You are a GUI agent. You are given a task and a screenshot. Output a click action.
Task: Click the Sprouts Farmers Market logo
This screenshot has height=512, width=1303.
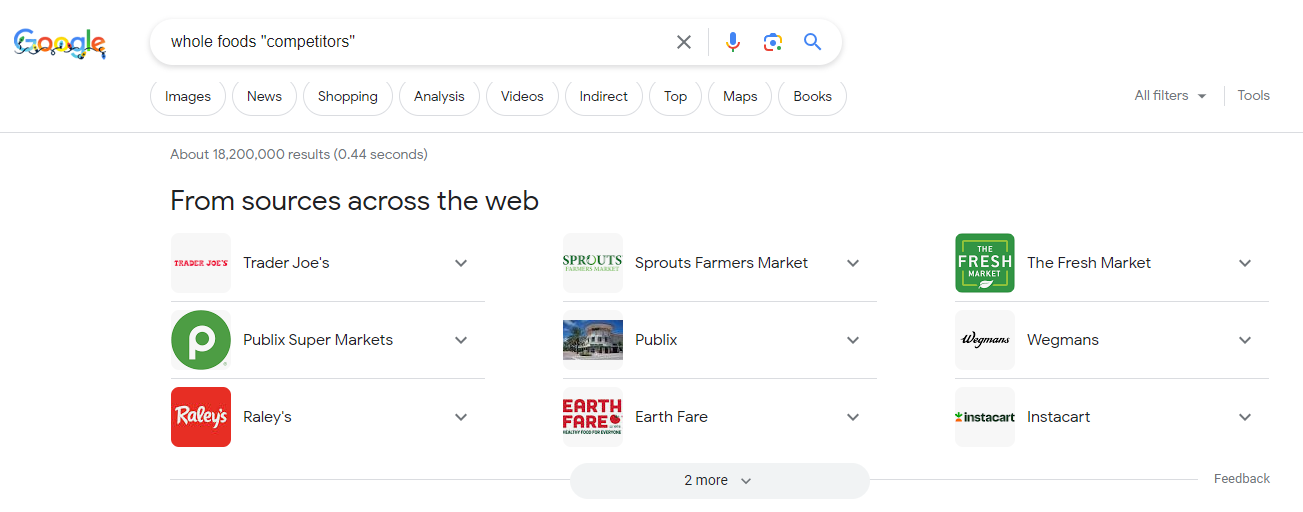[x=593, y=263]
